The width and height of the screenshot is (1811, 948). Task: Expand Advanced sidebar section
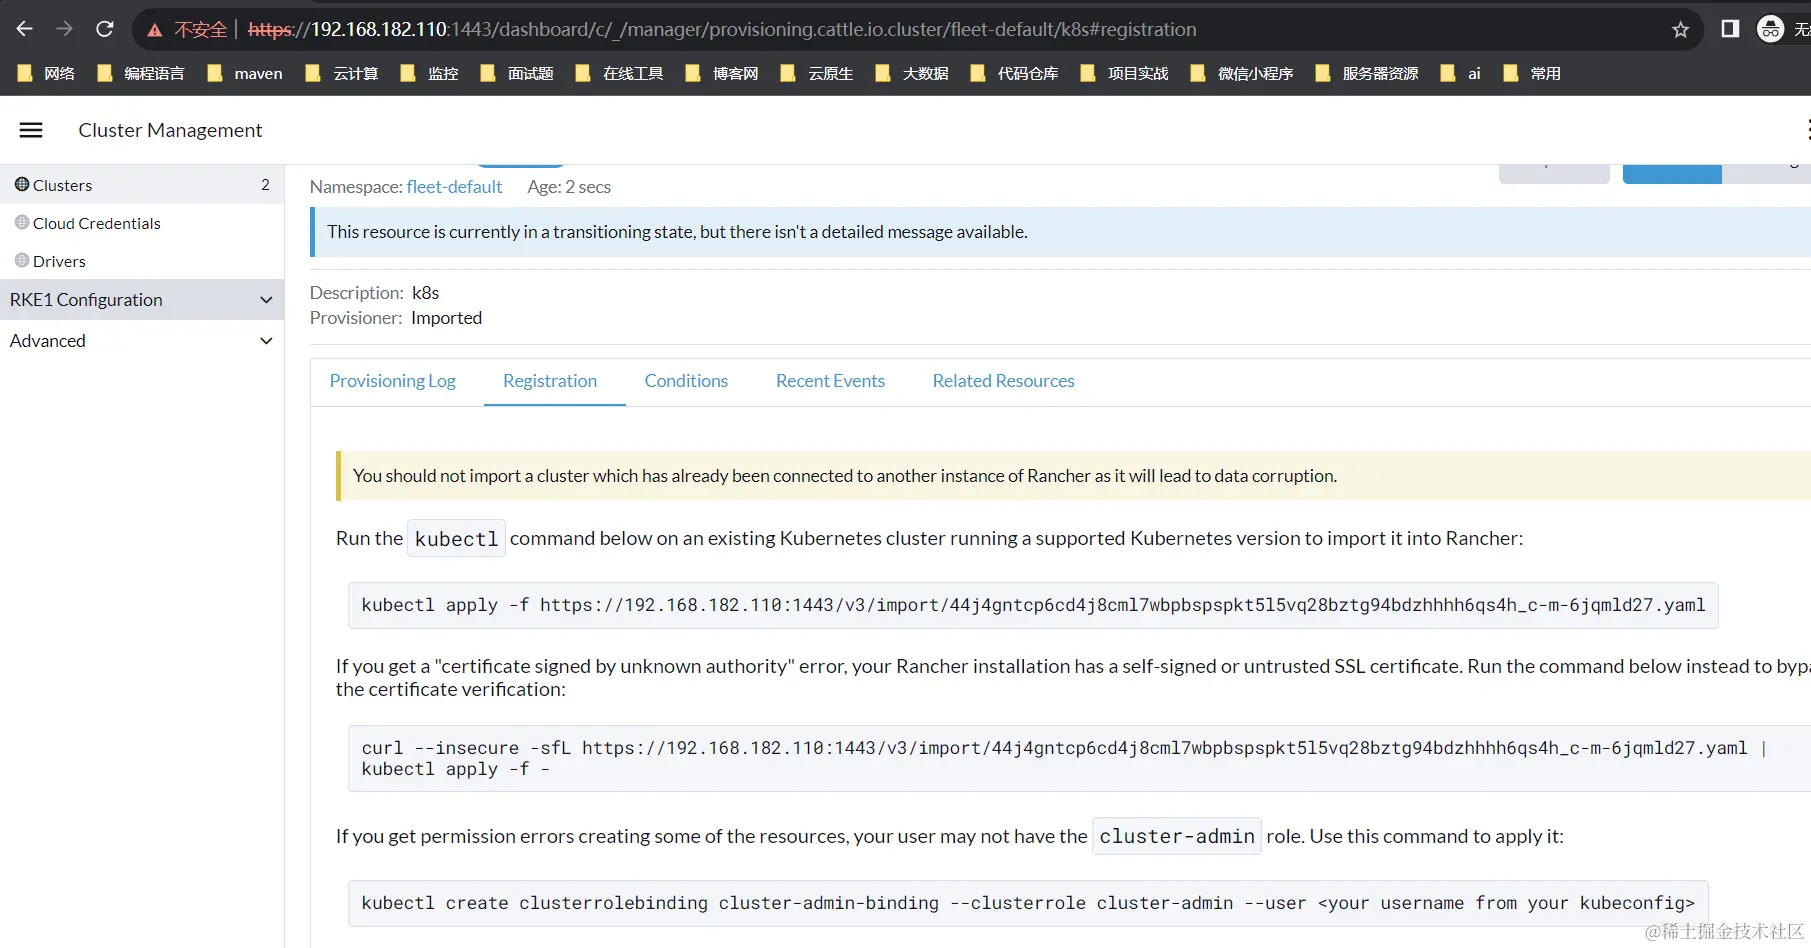(x=142, y=340)
